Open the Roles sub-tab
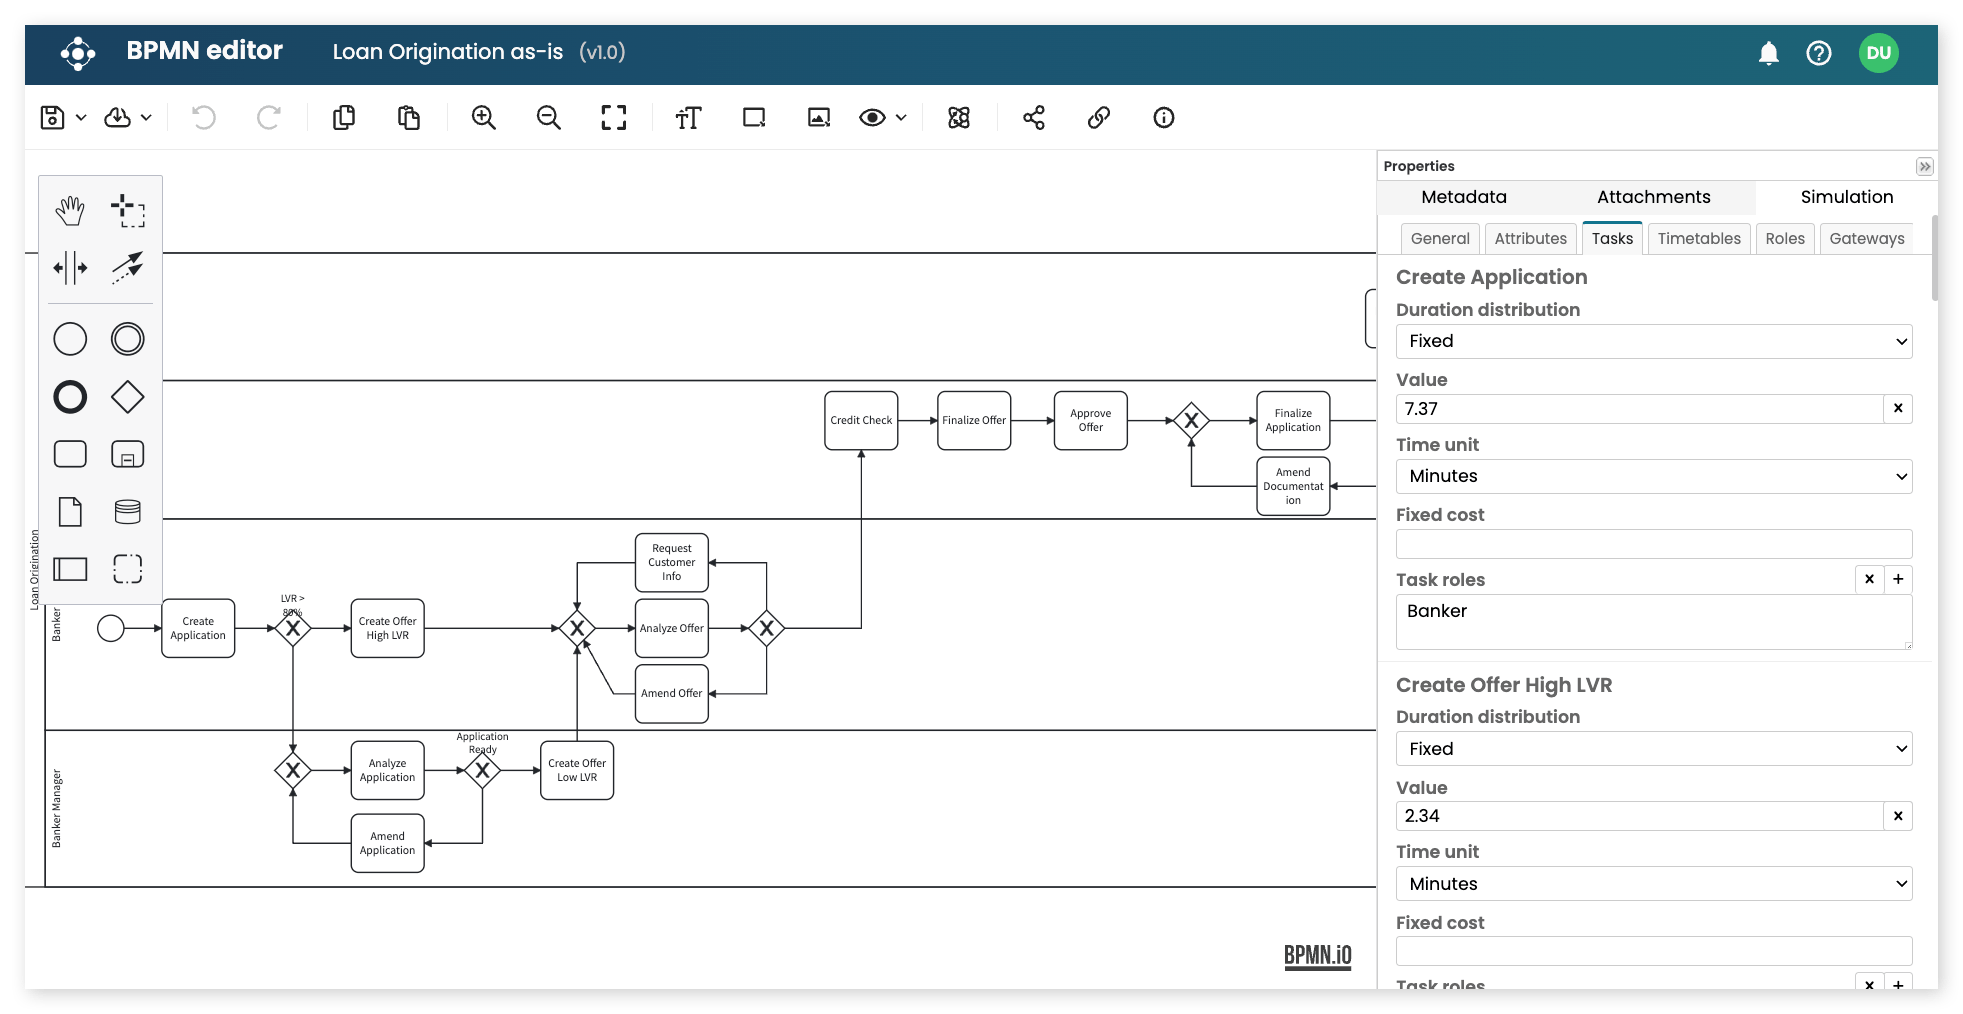1963x1014 pixels. click(x=1785, y=238)
